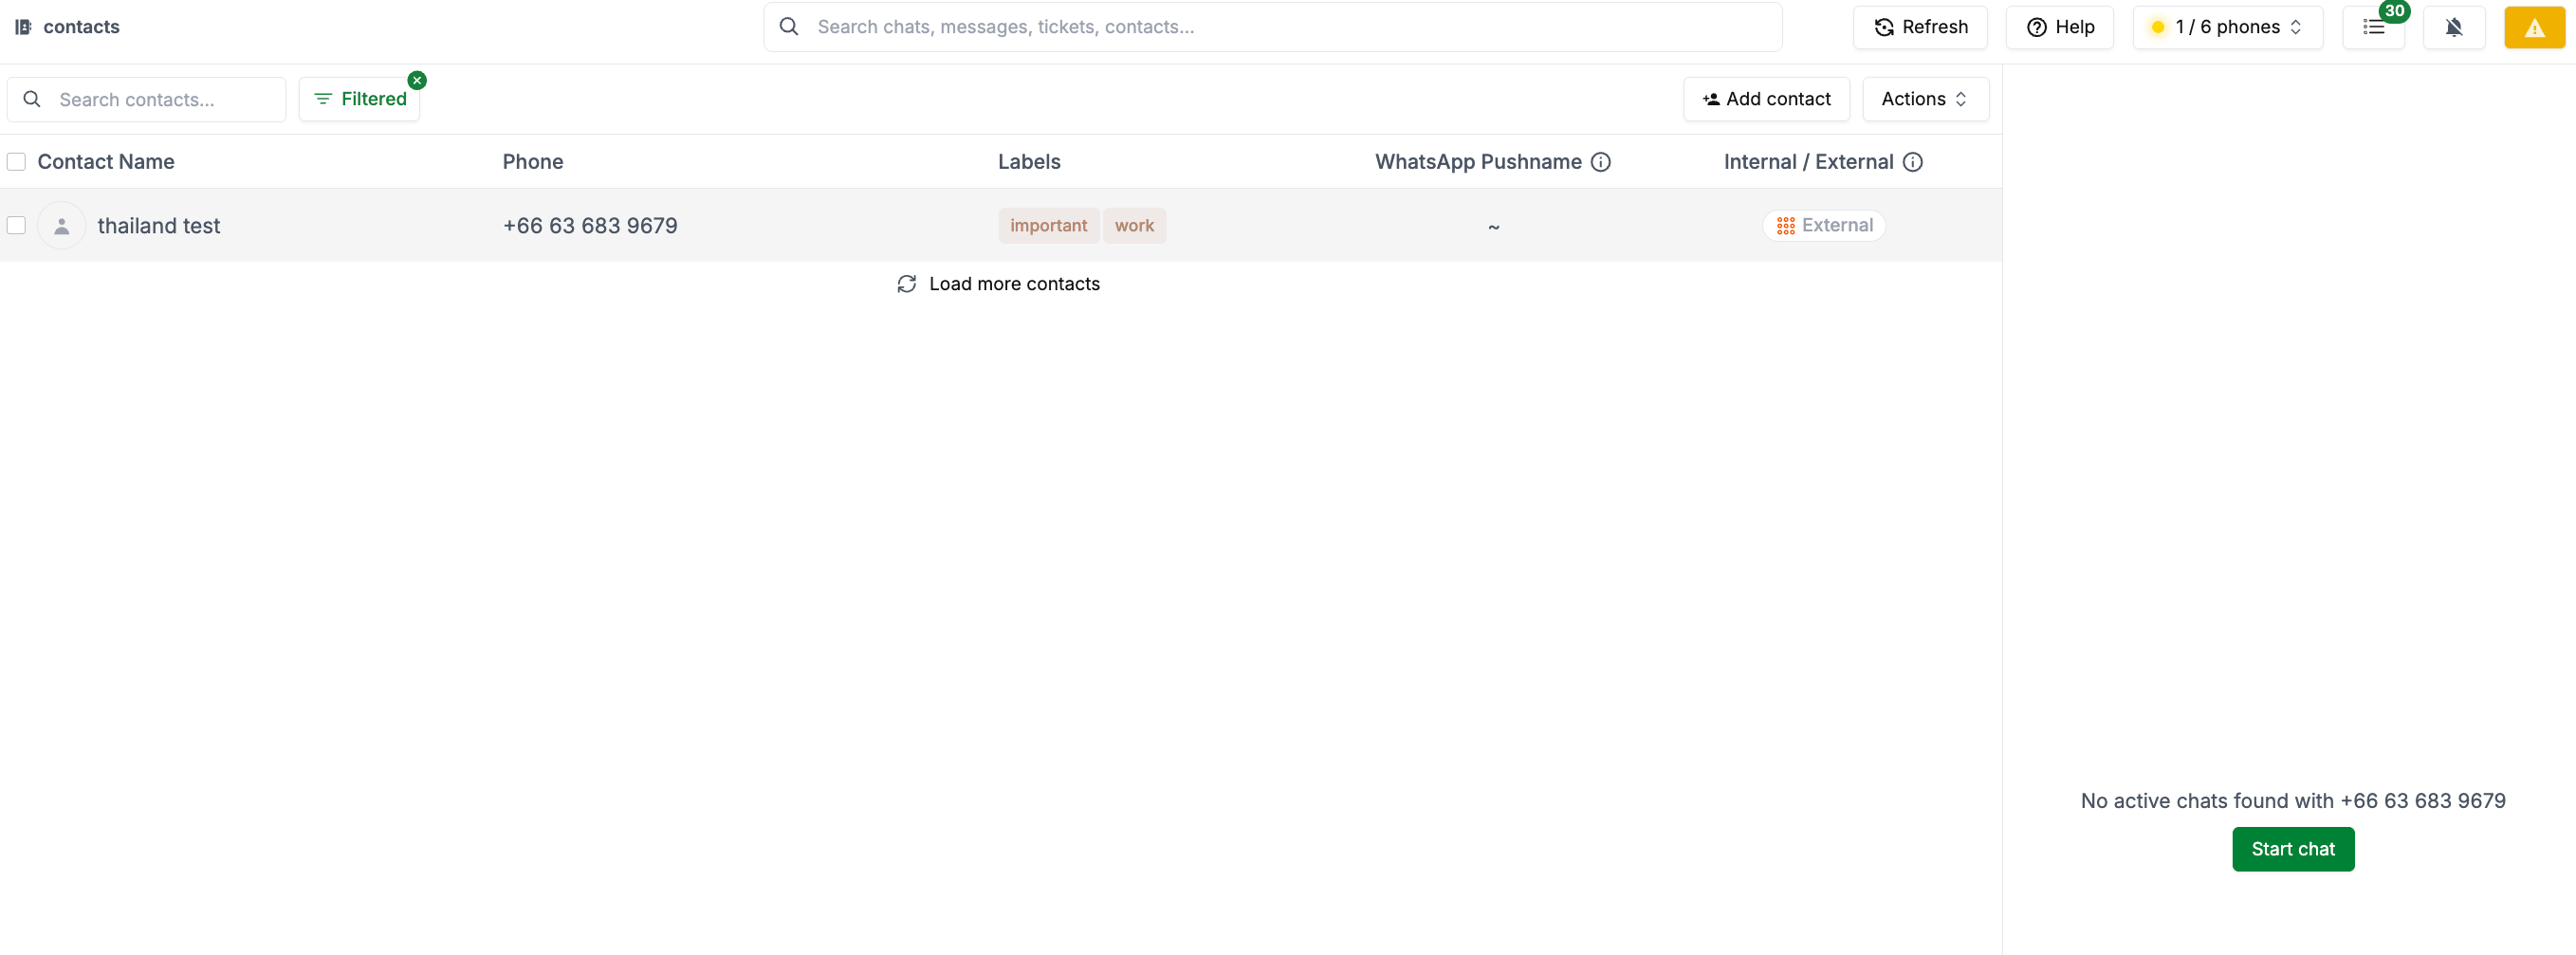Open the 1 / 6 phones dropdown
This screenshot has height=955, width=2576.
(2227, 27)
